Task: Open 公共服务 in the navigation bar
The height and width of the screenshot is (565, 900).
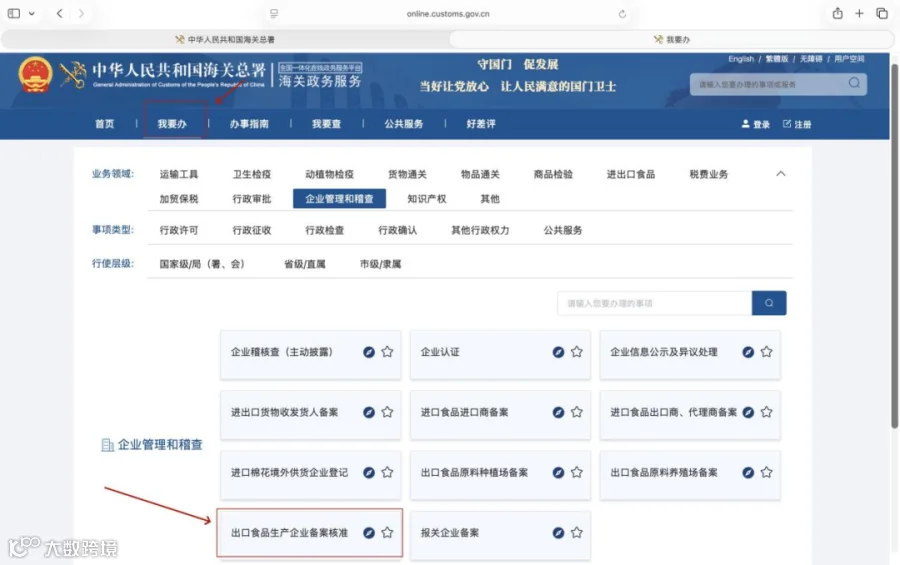Action: tap(404, 124)
